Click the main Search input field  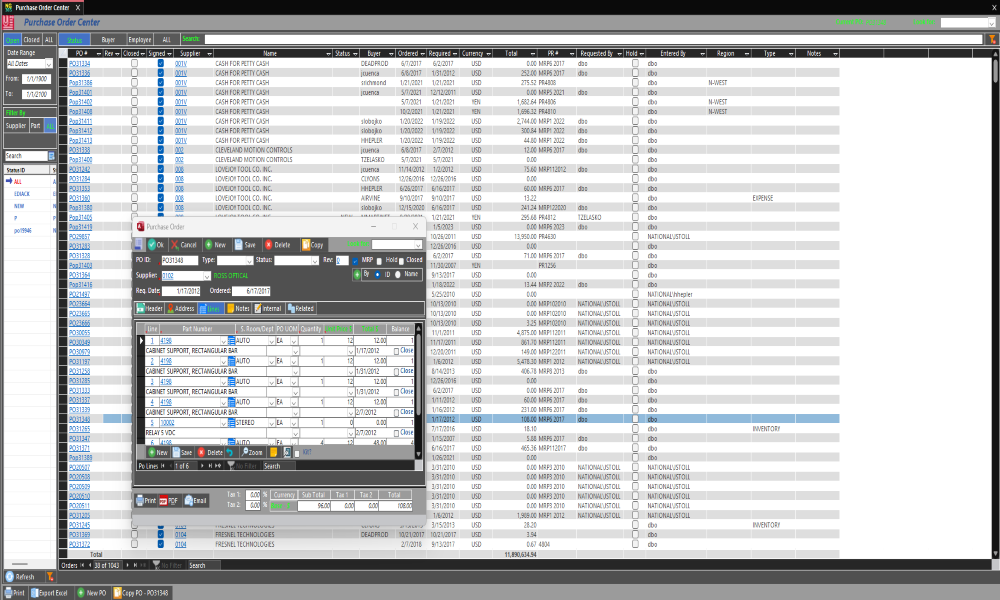pos(590,39)
